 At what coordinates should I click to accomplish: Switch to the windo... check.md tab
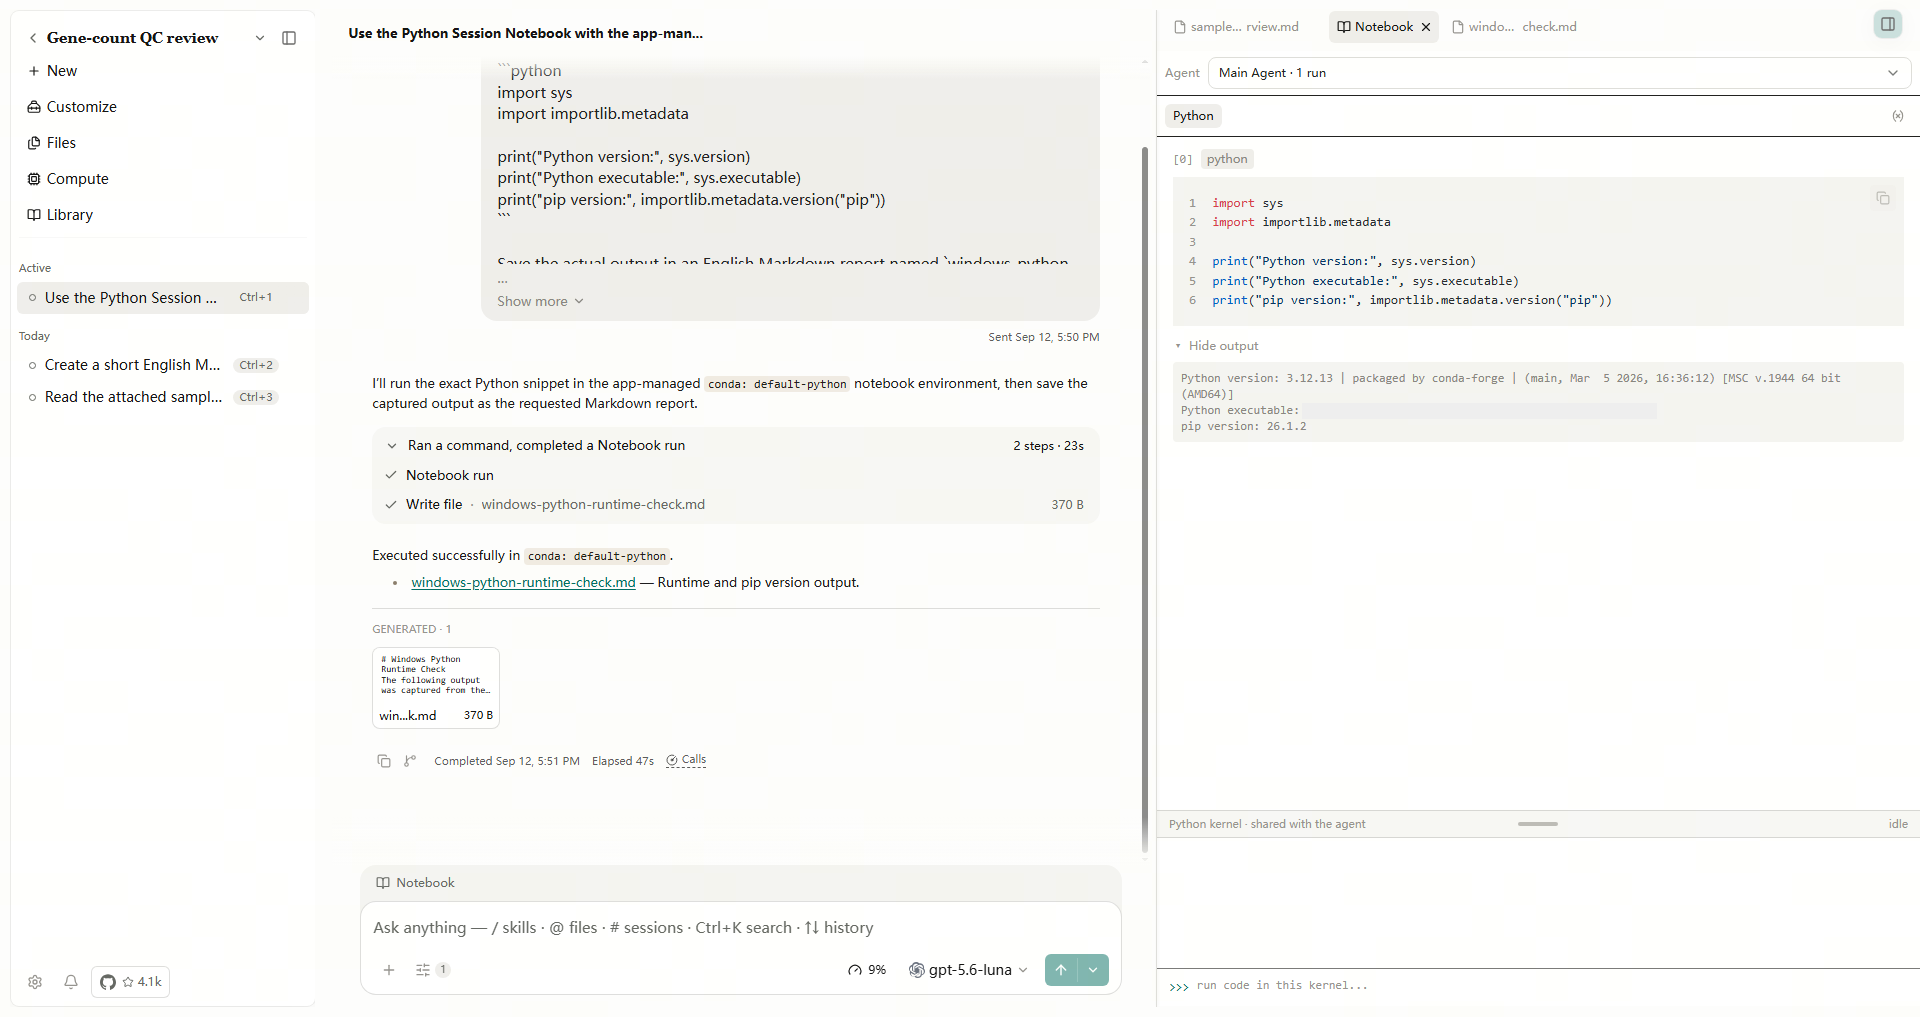point(1514,27)
